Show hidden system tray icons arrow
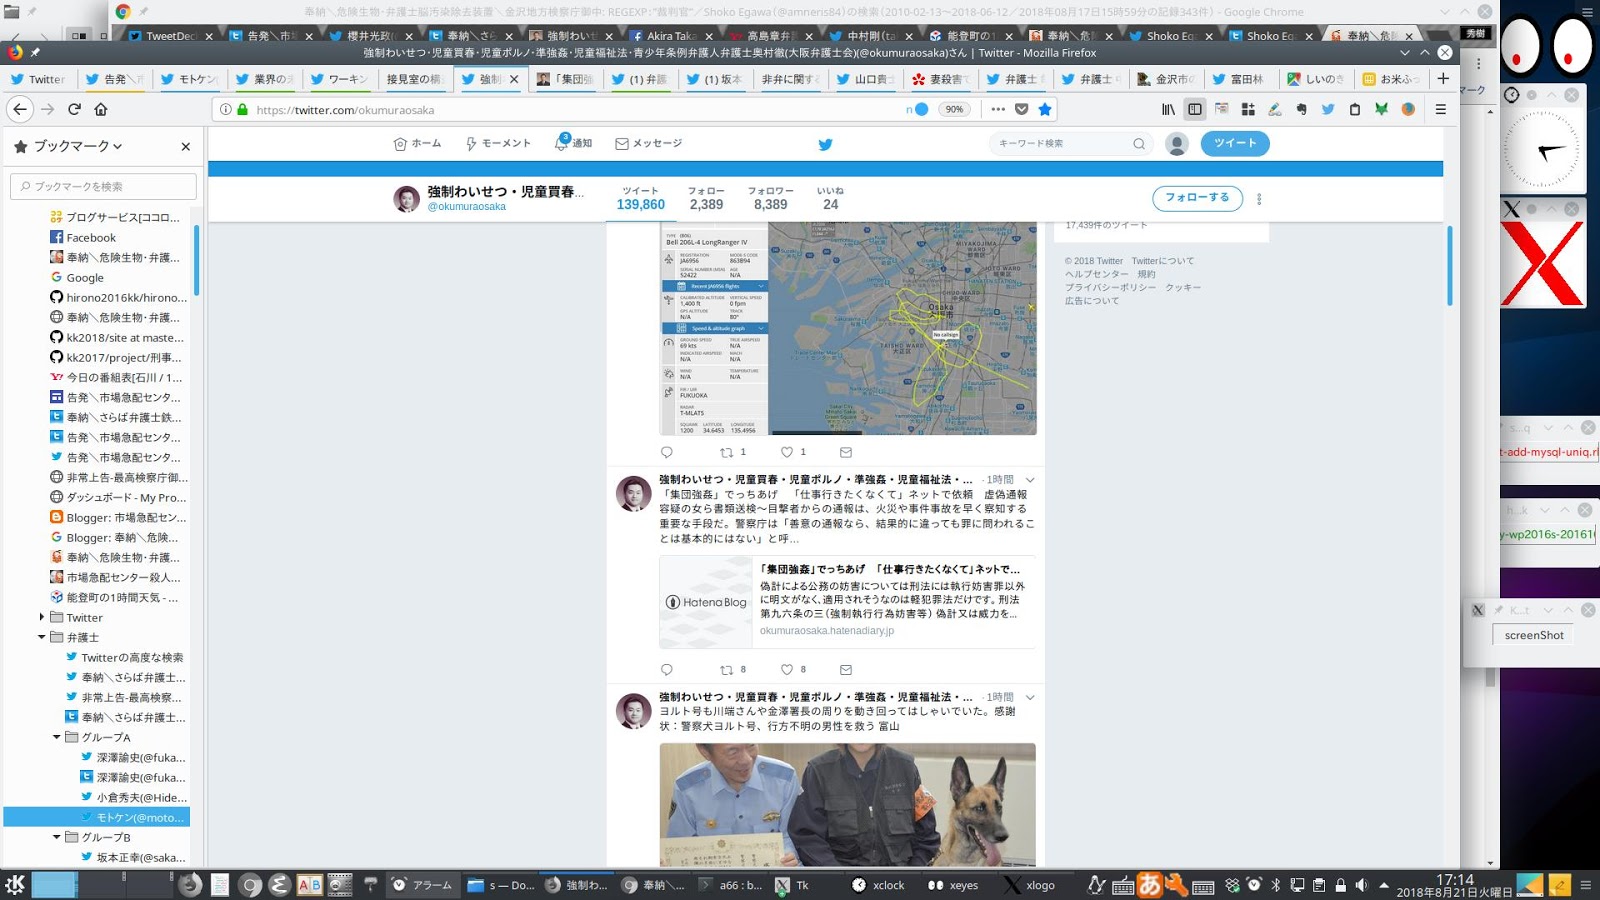Image resolution: width=1600 pixels, height=900 pixels. click(1384, 885)
